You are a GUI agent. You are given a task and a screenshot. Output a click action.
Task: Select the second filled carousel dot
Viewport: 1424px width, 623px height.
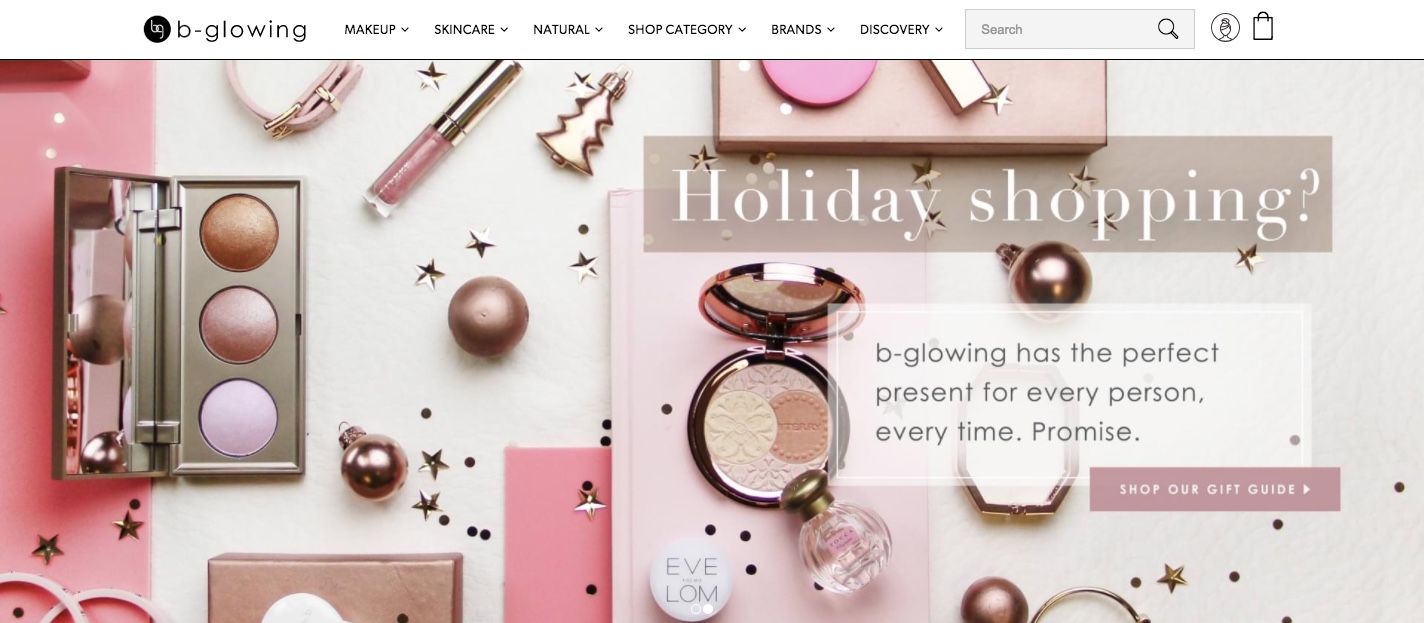(709, 608)
